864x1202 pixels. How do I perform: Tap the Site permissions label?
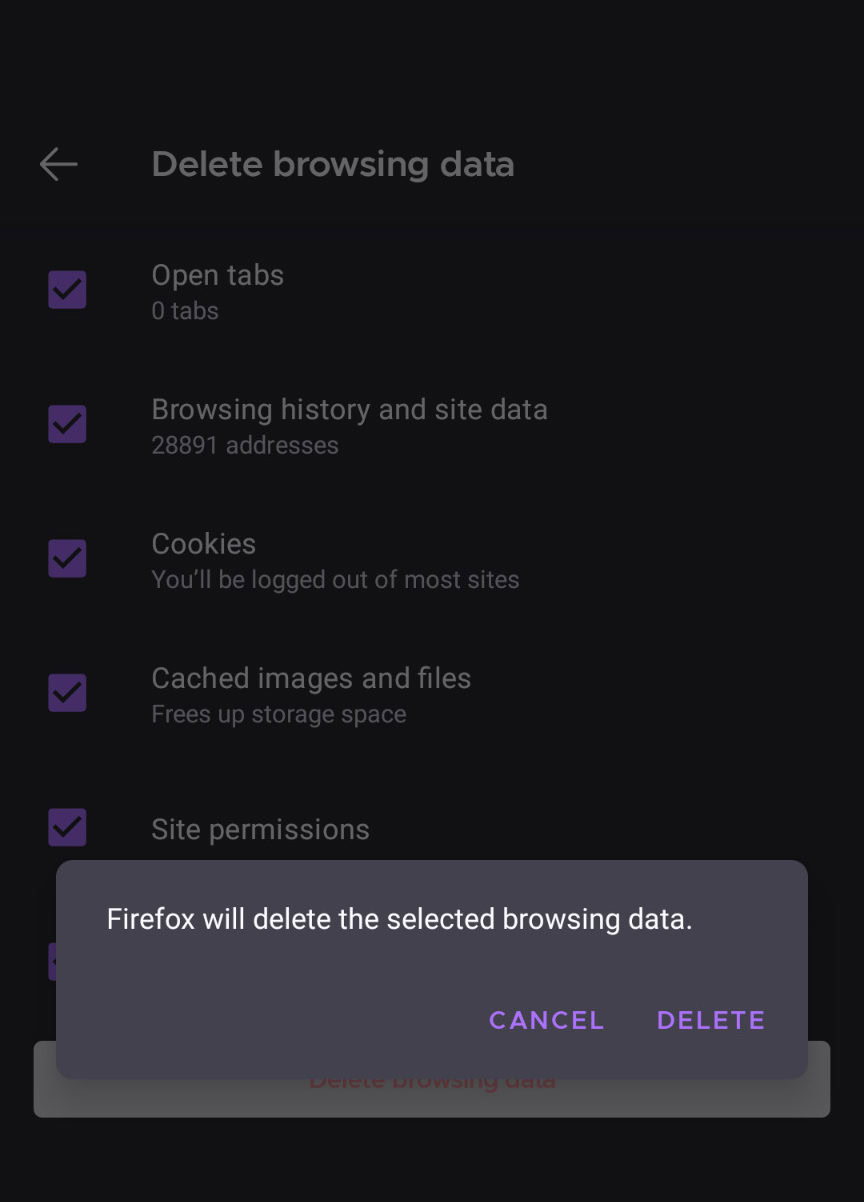tap(260, 829)
